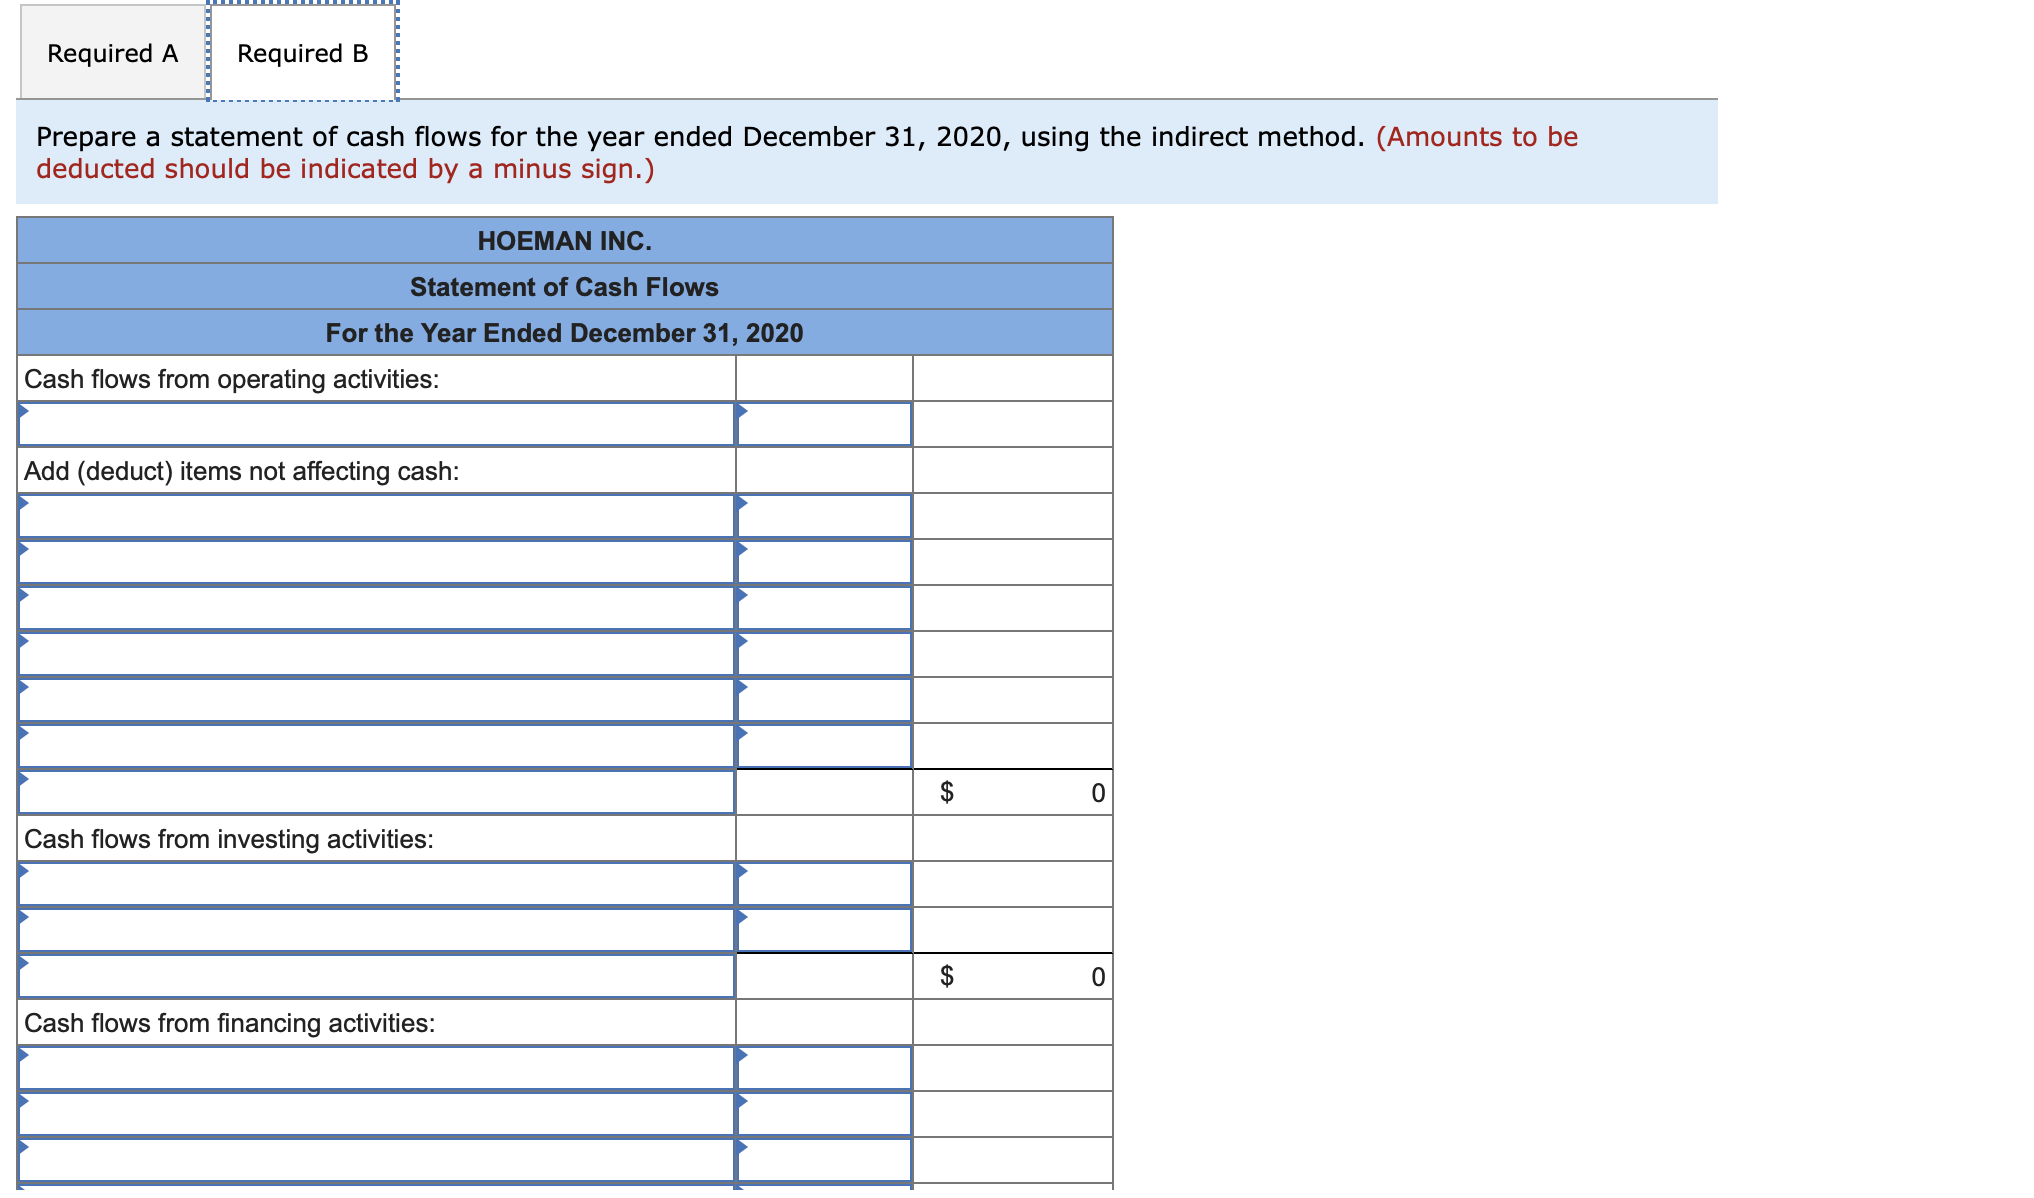
Task: Open fifth dropdown under Add (deduct) items
Action: pyautogui.click(x=376, y=700)
